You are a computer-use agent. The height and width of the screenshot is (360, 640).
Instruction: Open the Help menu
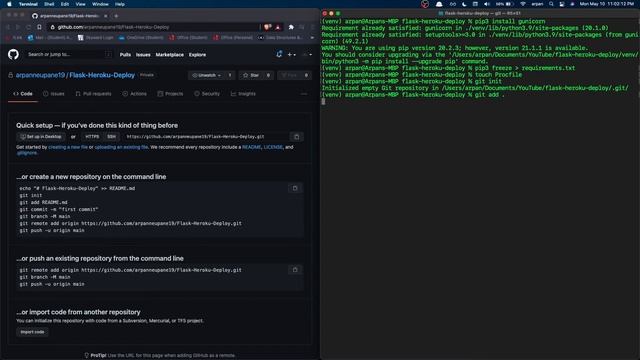120,4
